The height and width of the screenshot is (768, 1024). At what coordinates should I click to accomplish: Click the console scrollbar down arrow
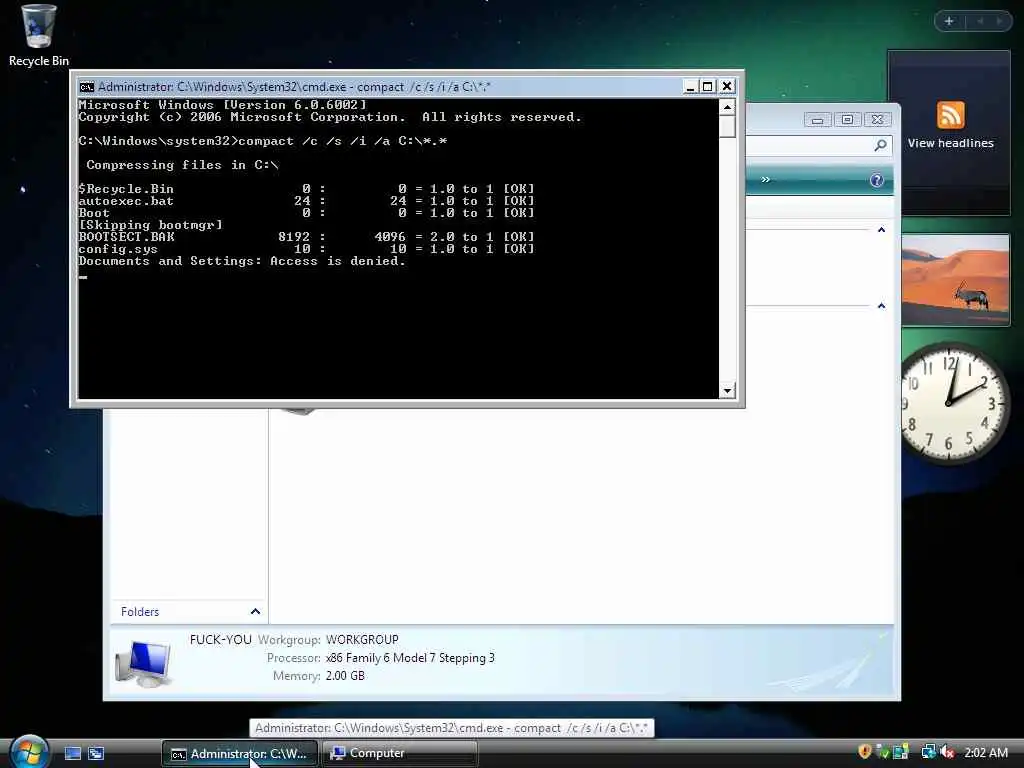(727, 391)
